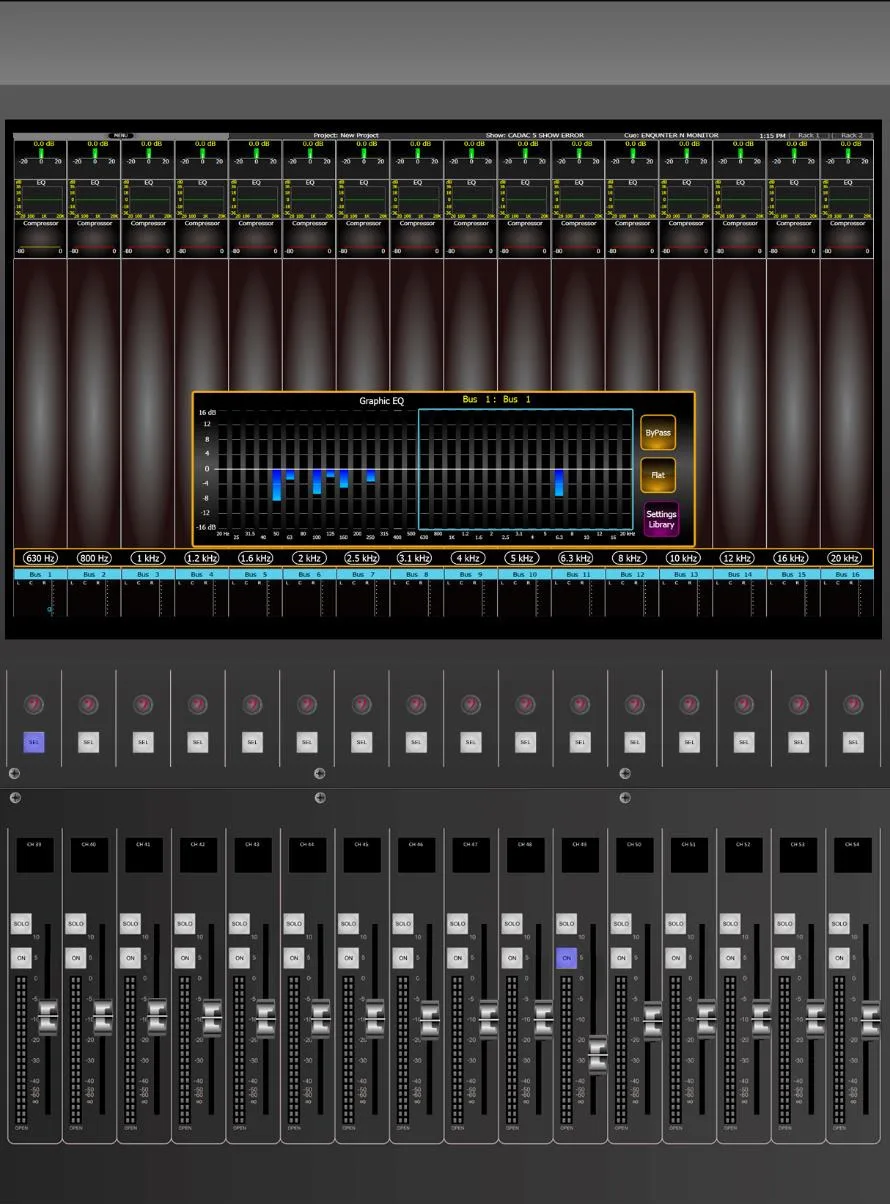
Task: Open the EQ graph for Bus 4
Action: tap(202, 199)
